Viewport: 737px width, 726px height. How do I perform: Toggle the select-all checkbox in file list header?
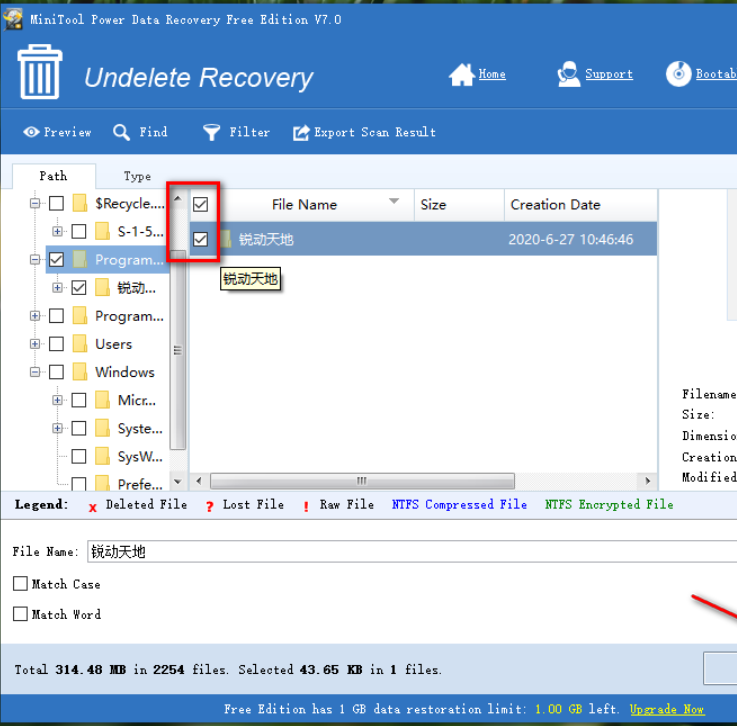(x=201, y=204)
